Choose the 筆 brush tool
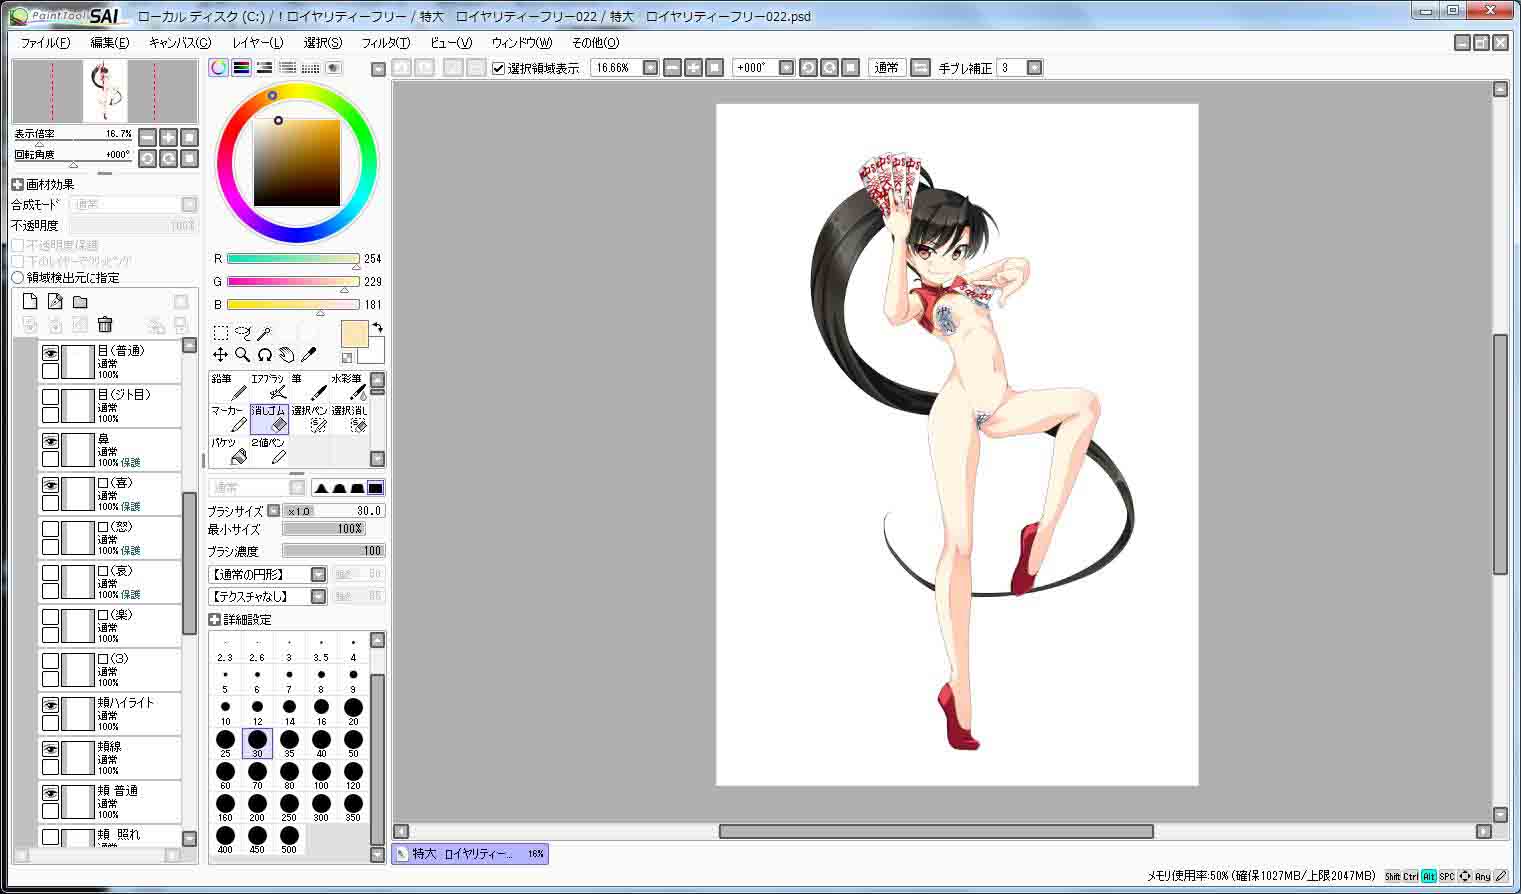The height and width of the screenshot is (894, 1521). pos(309,387)
